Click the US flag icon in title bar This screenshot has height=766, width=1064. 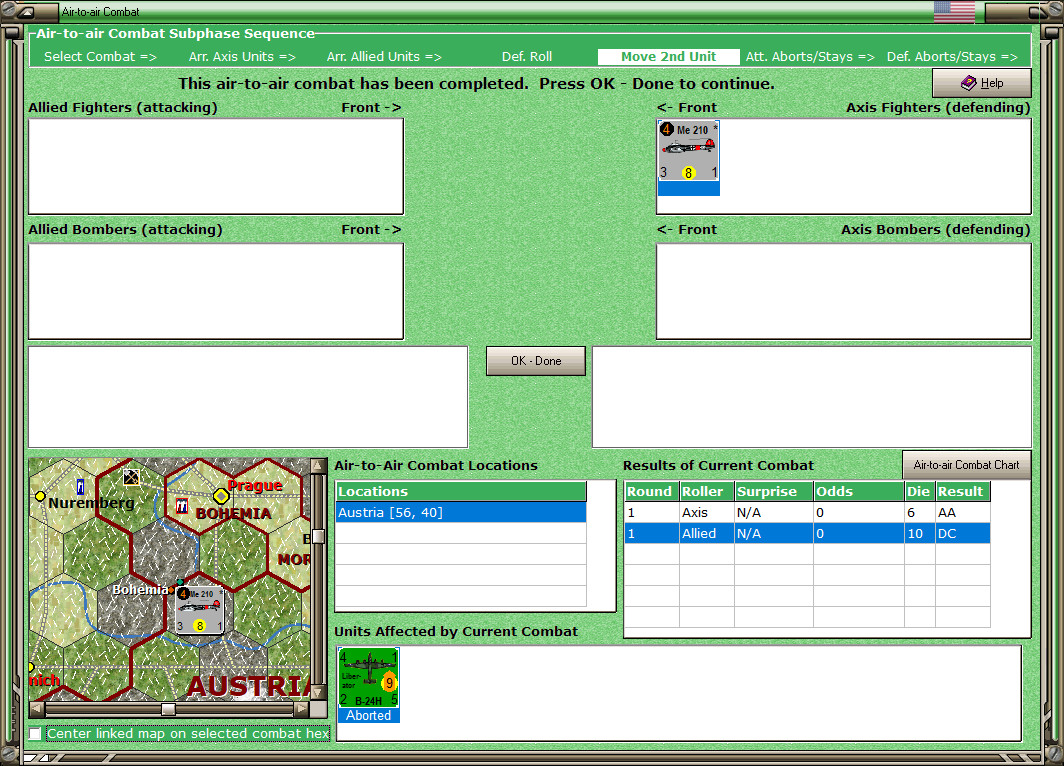coord(954,12)
